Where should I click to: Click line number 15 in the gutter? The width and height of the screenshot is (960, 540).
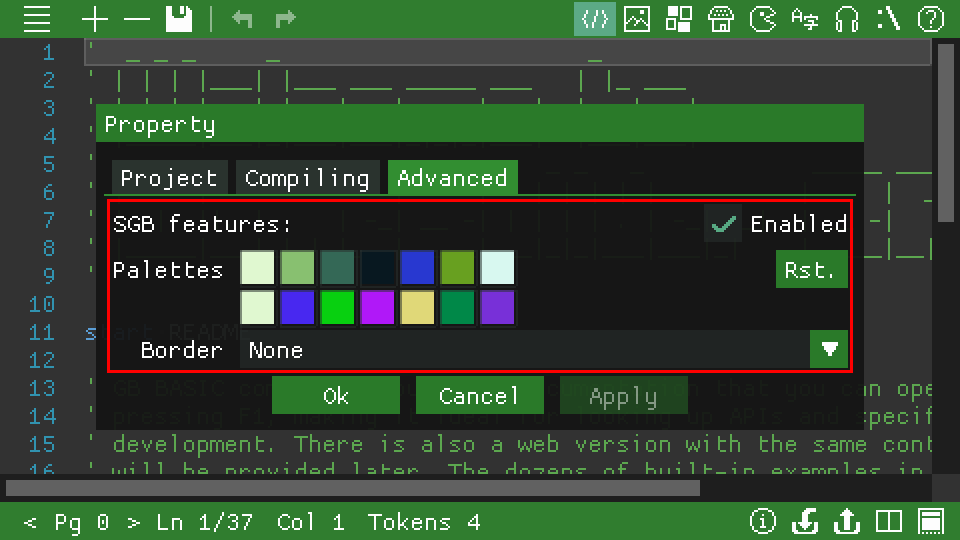pos(42,444)
